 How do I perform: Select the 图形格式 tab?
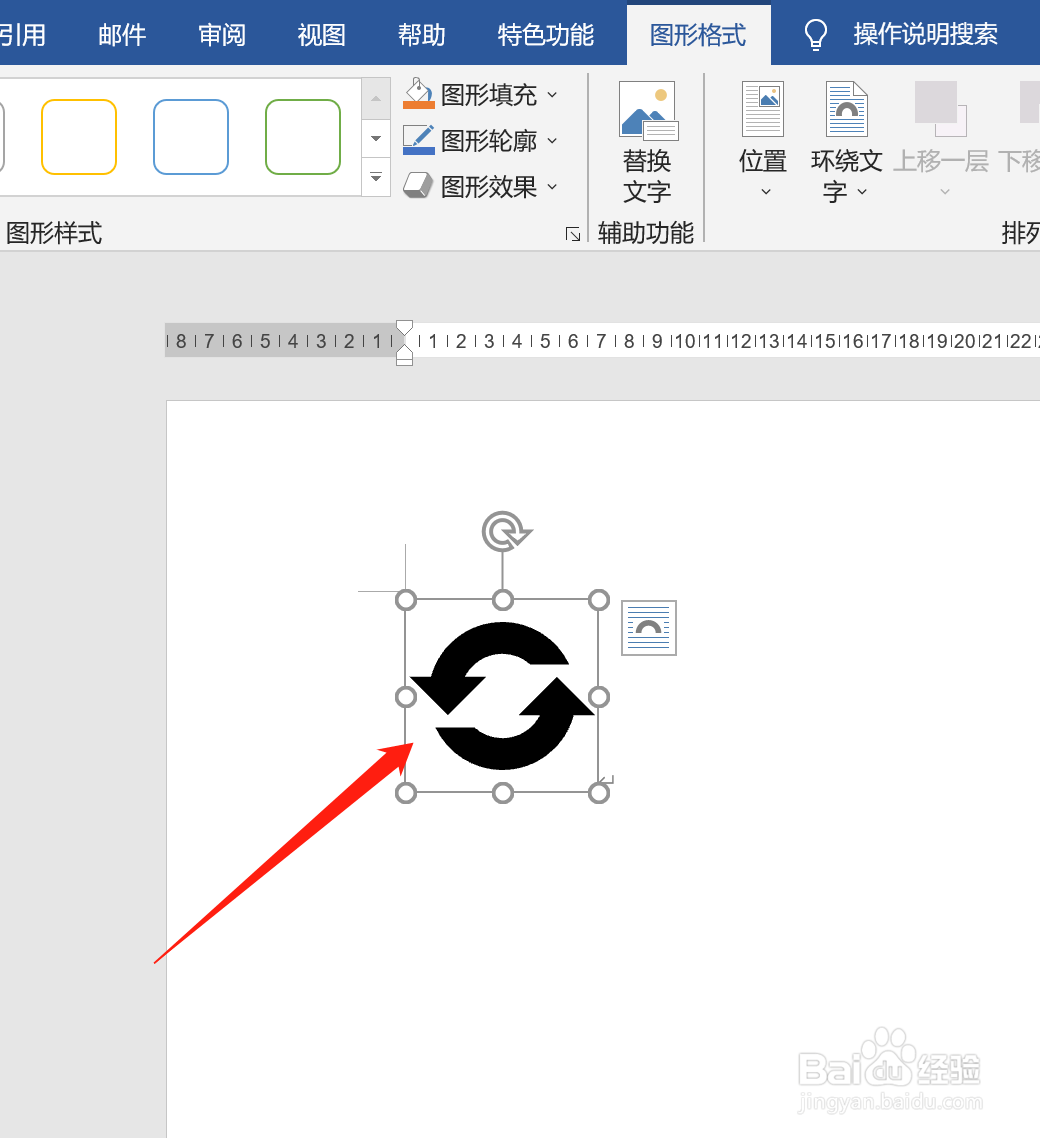[x=697, y=34]
